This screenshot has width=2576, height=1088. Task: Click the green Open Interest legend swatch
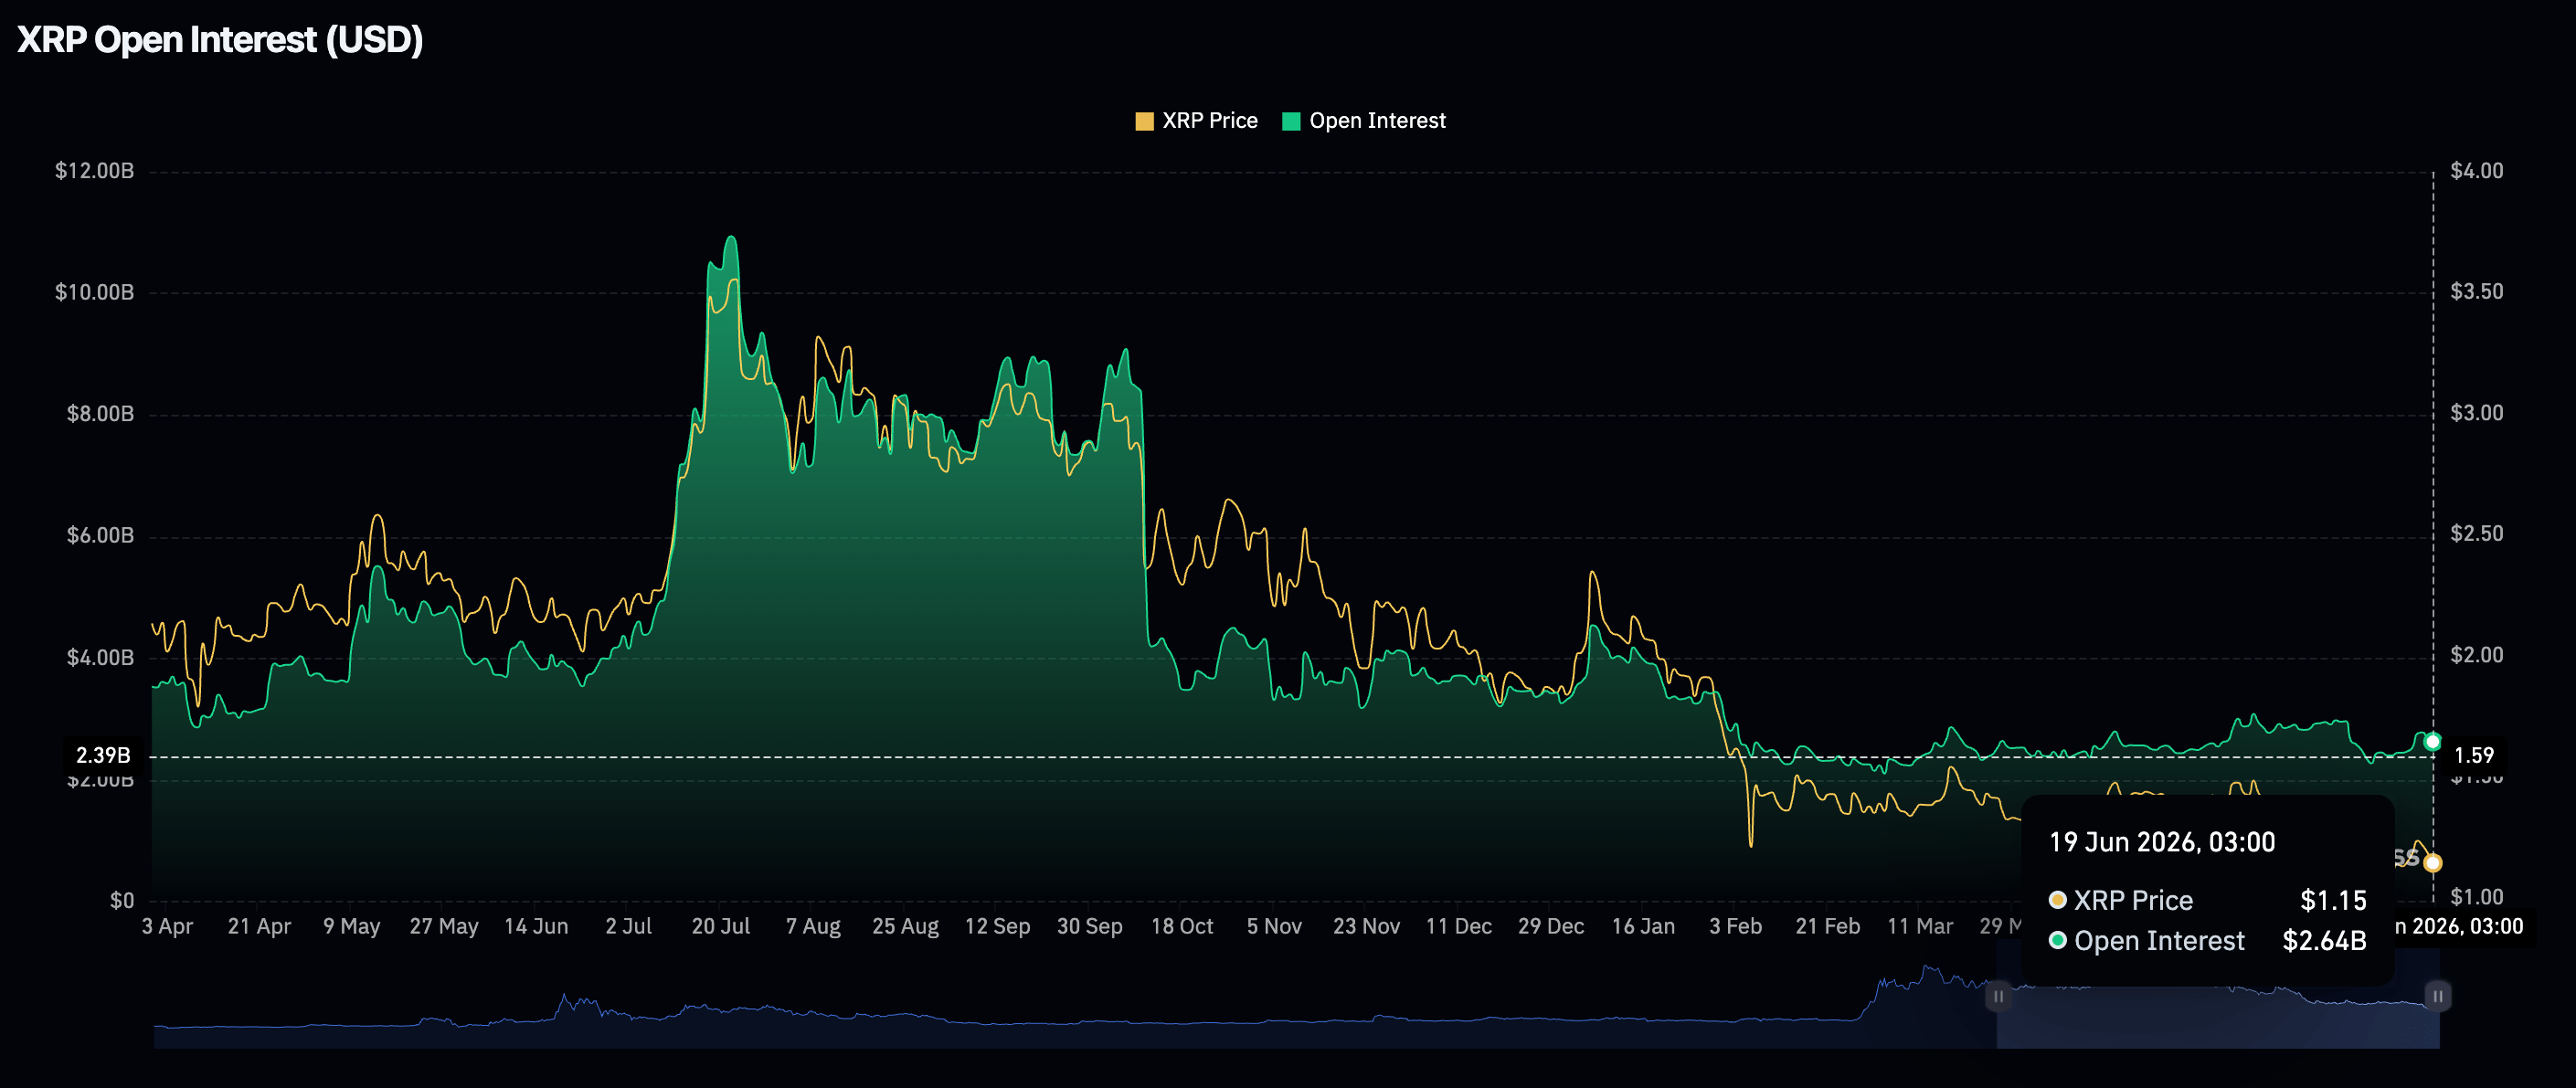pyautogui.click(x=1291, y=122)
